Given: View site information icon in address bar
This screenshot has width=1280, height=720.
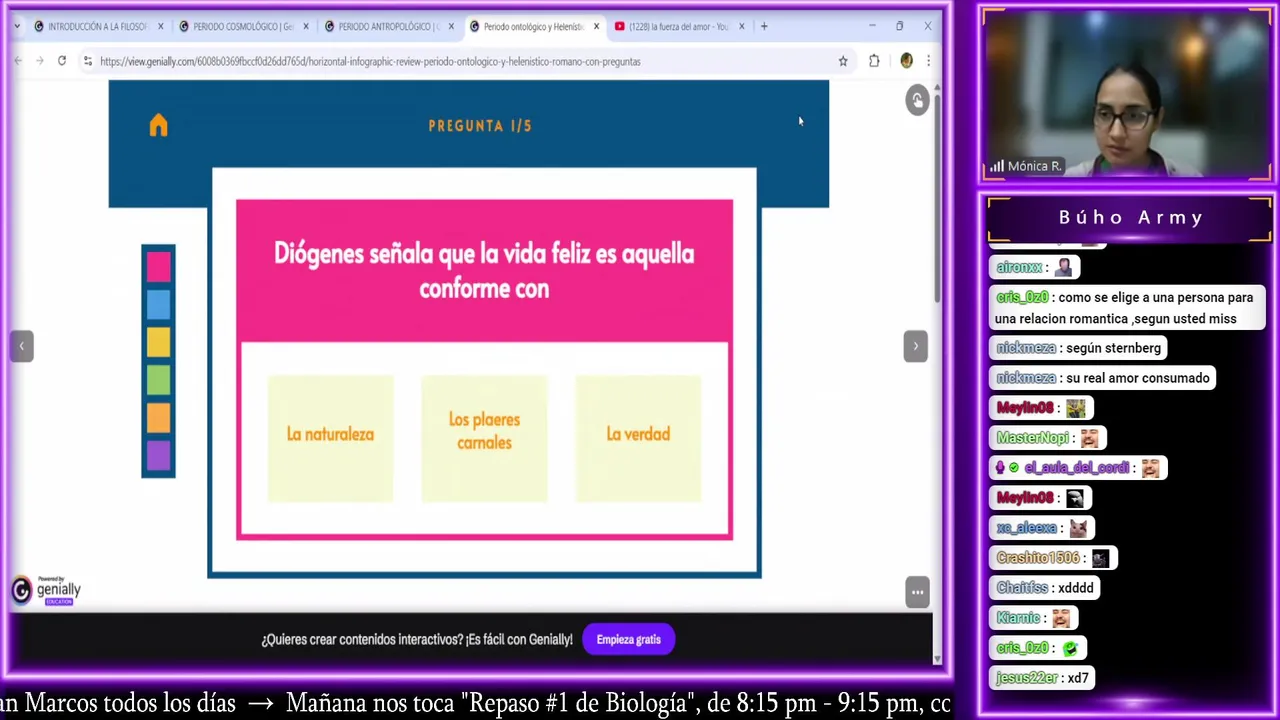Looking at the screenshot, I should [88, 61].
